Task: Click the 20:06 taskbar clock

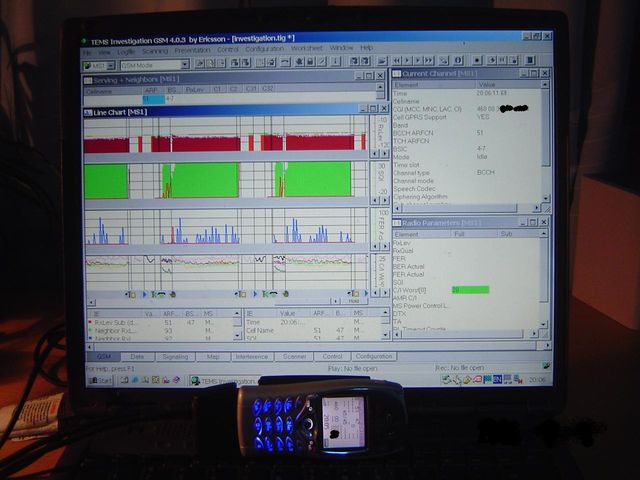Action: click(x=537, y=380)
